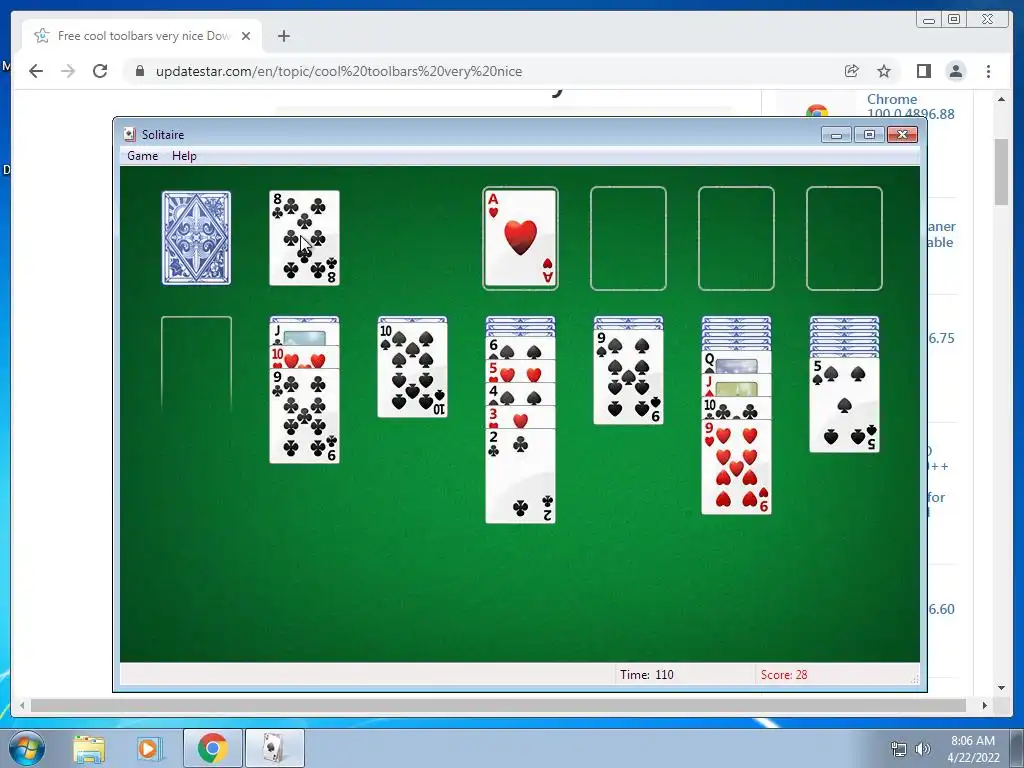Click the 6 of spades in fourth column

(x=520, y=348)
